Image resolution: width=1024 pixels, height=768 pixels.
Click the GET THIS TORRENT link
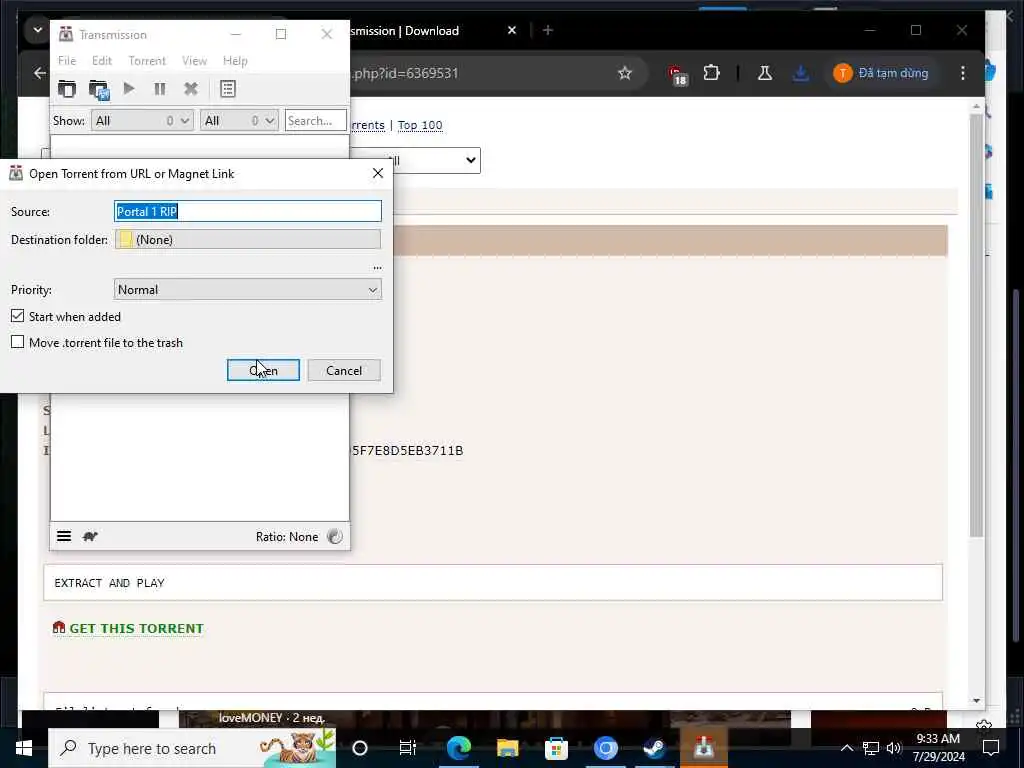[136, 628]
